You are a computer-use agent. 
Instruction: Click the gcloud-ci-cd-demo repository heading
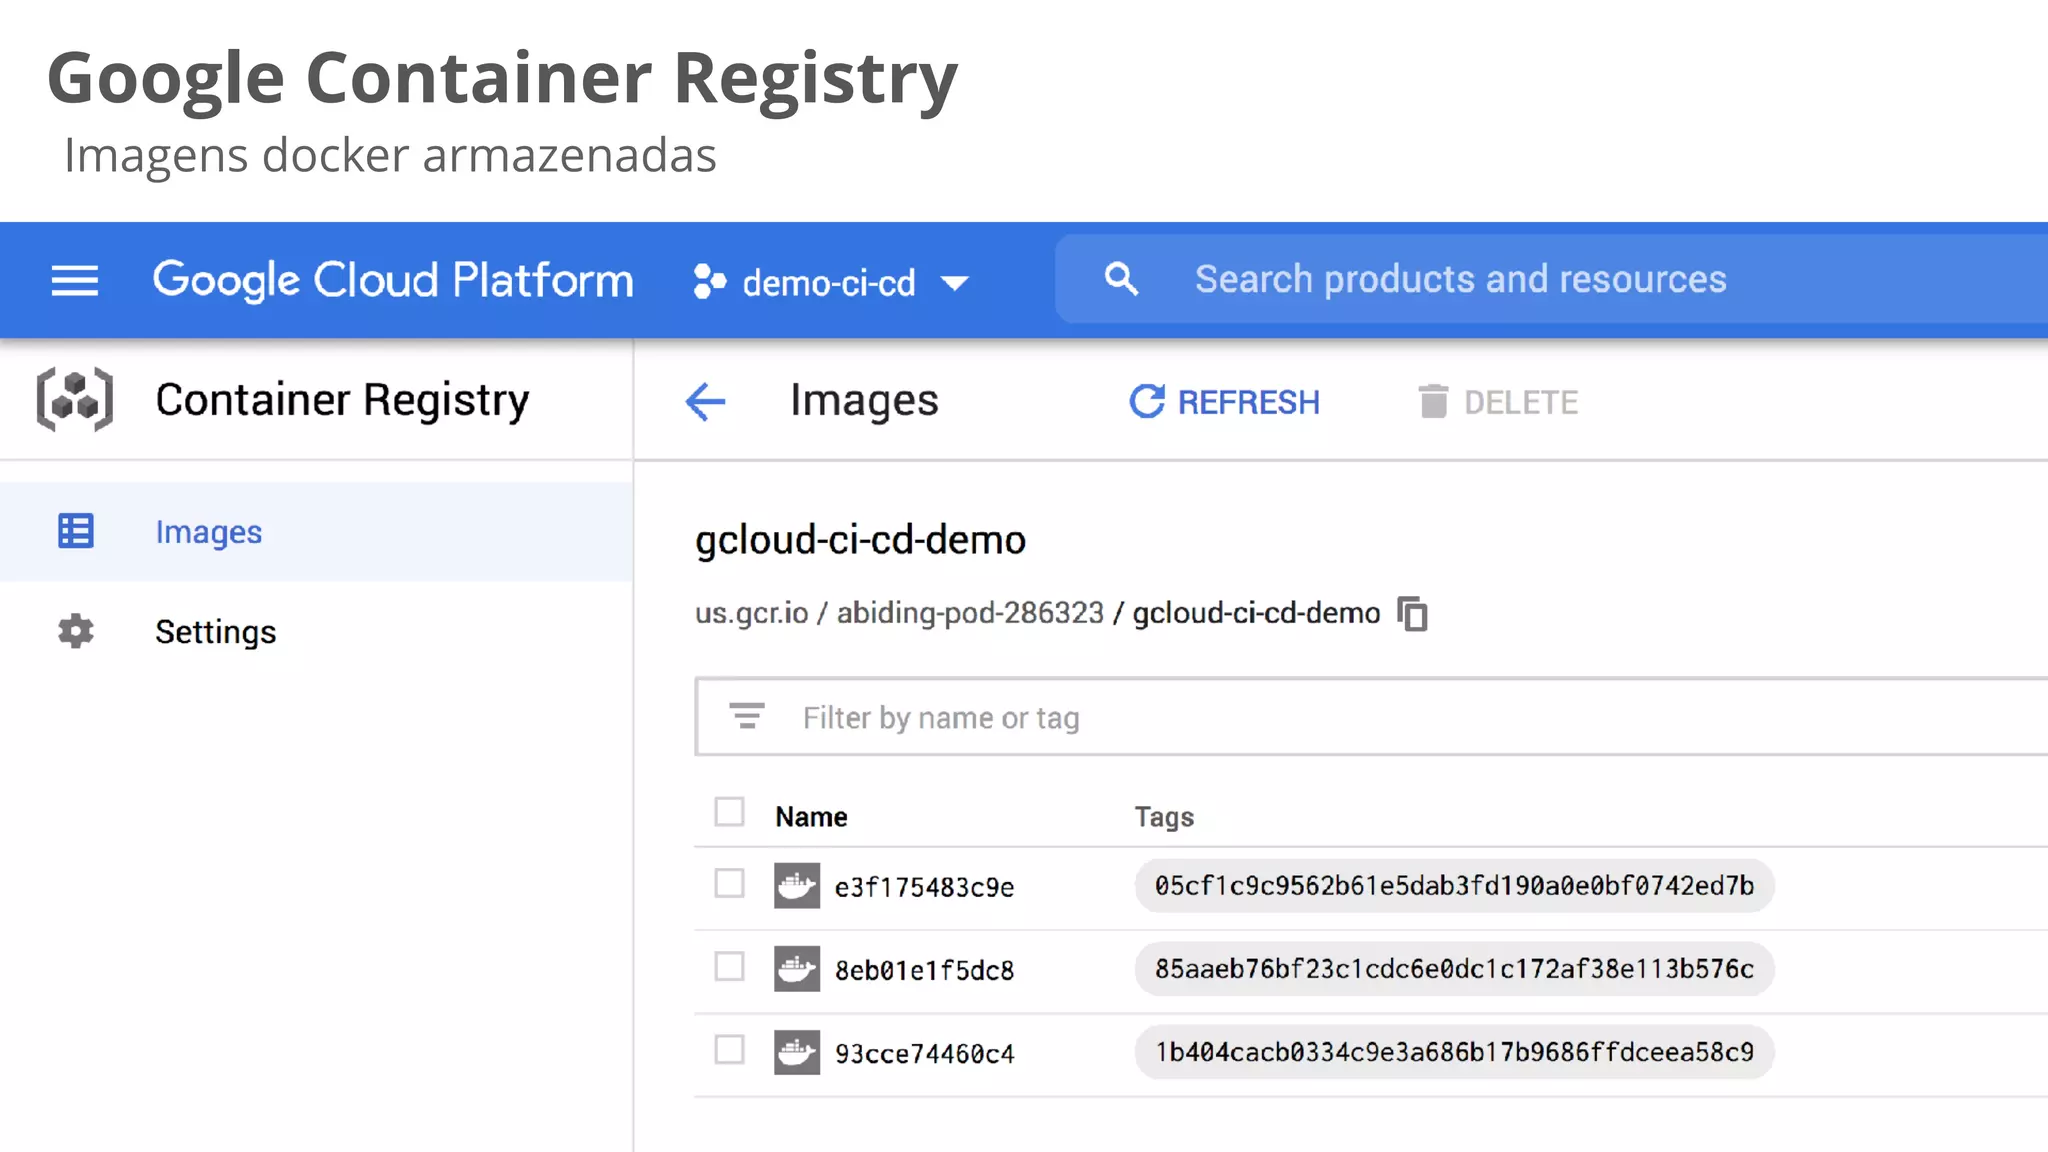[861, 540]
